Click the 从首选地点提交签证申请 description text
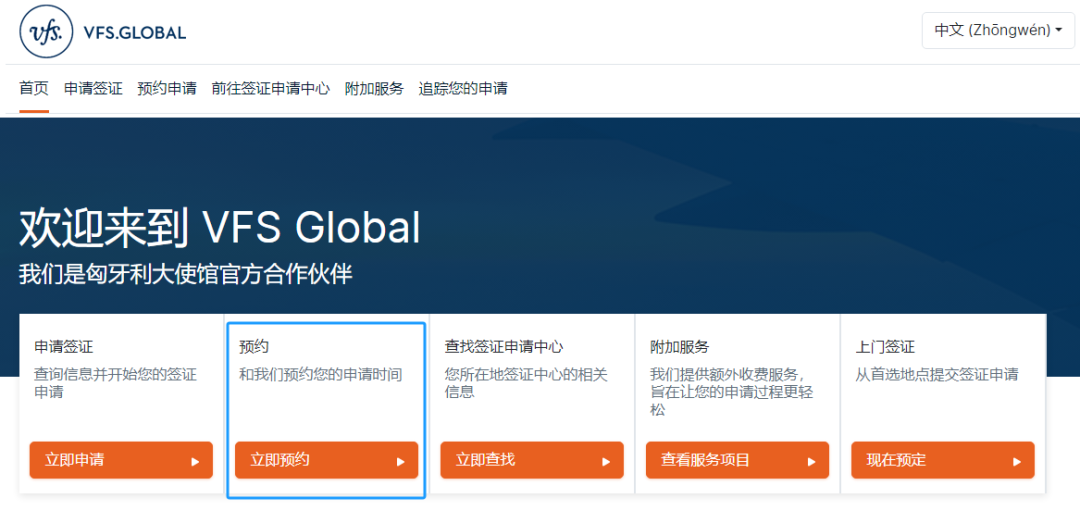 click(x=937, y=376)
